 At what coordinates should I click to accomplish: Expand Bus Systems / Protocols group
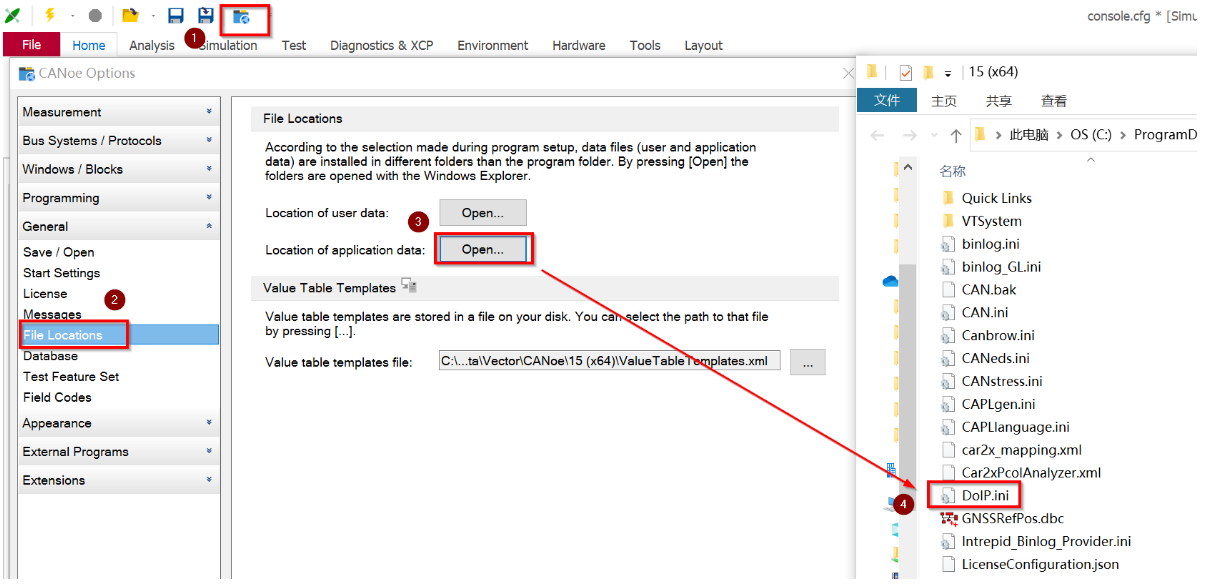click(118, 141)
